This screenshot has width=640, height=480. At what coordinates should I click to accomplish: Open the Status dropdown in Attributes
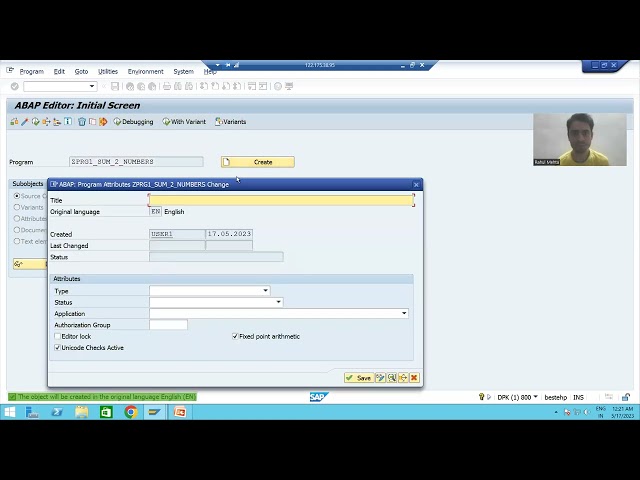pyautogui.click(x=278, y=302)
